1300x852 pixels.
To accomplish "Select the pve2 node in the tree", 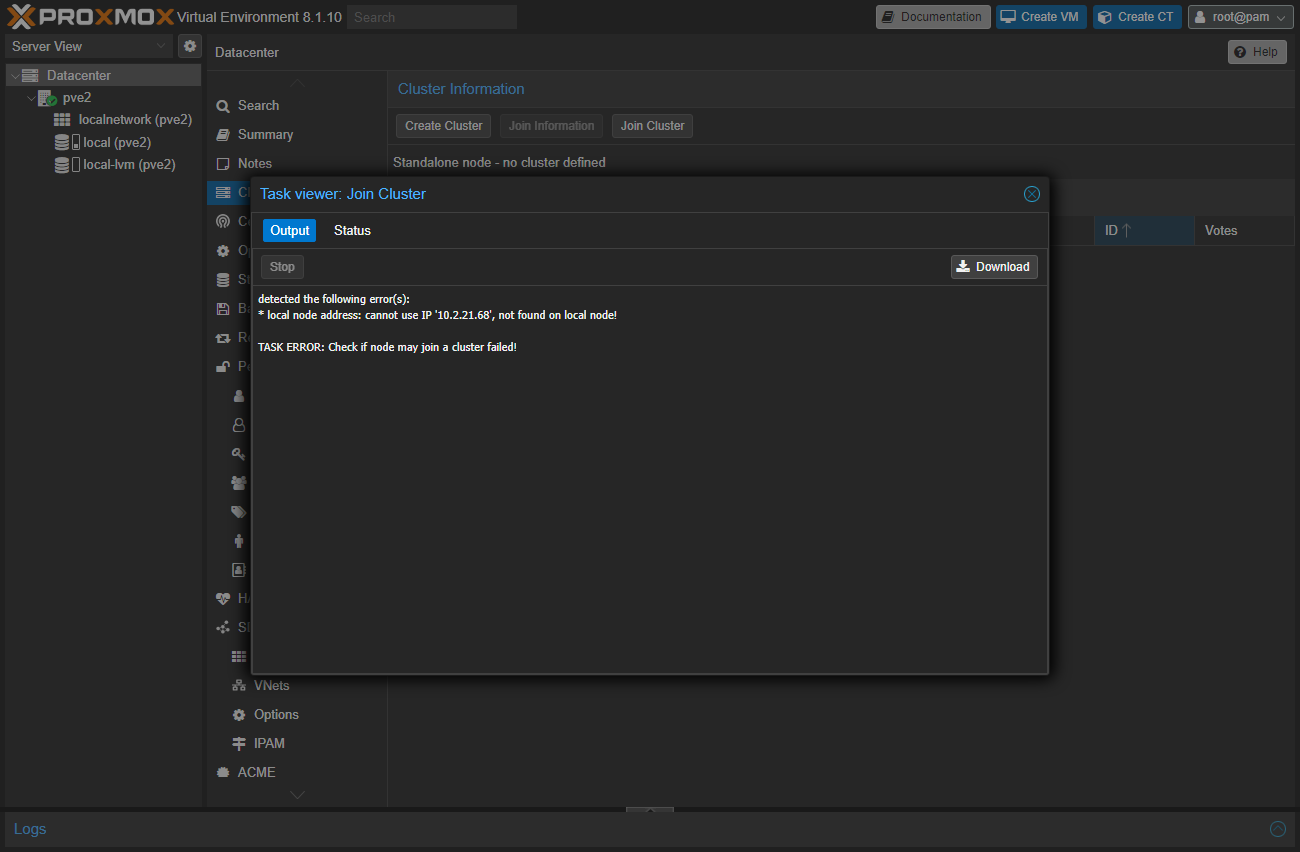I will [77, 98].
